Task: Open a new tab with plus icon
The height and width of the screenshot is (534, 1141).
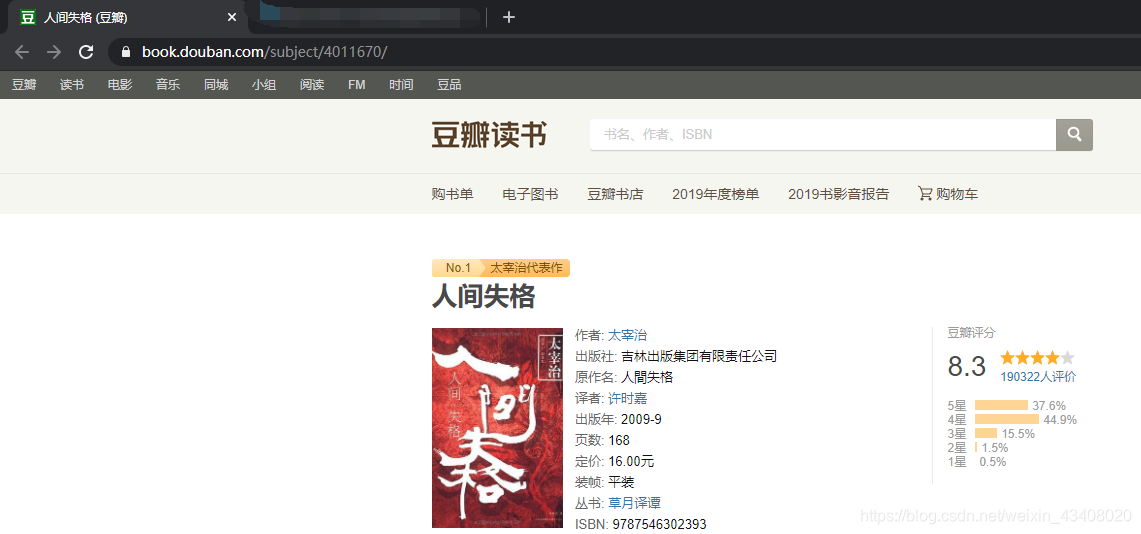Action: (509, 17)
